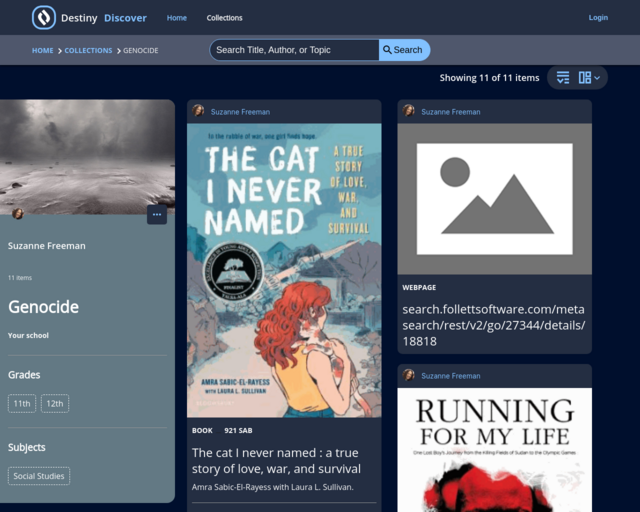Click the avatar on the cat book card
The image size is (640, 512).
click(198, 110)
